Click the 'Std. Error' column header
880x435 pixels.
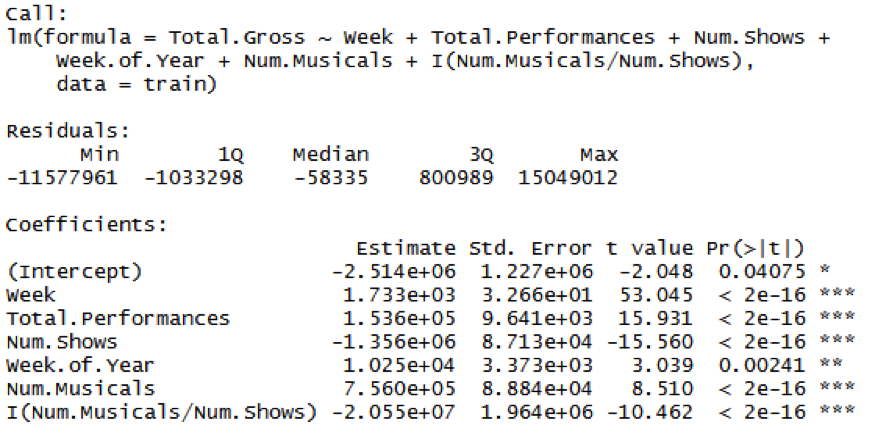tap(530, 248)
